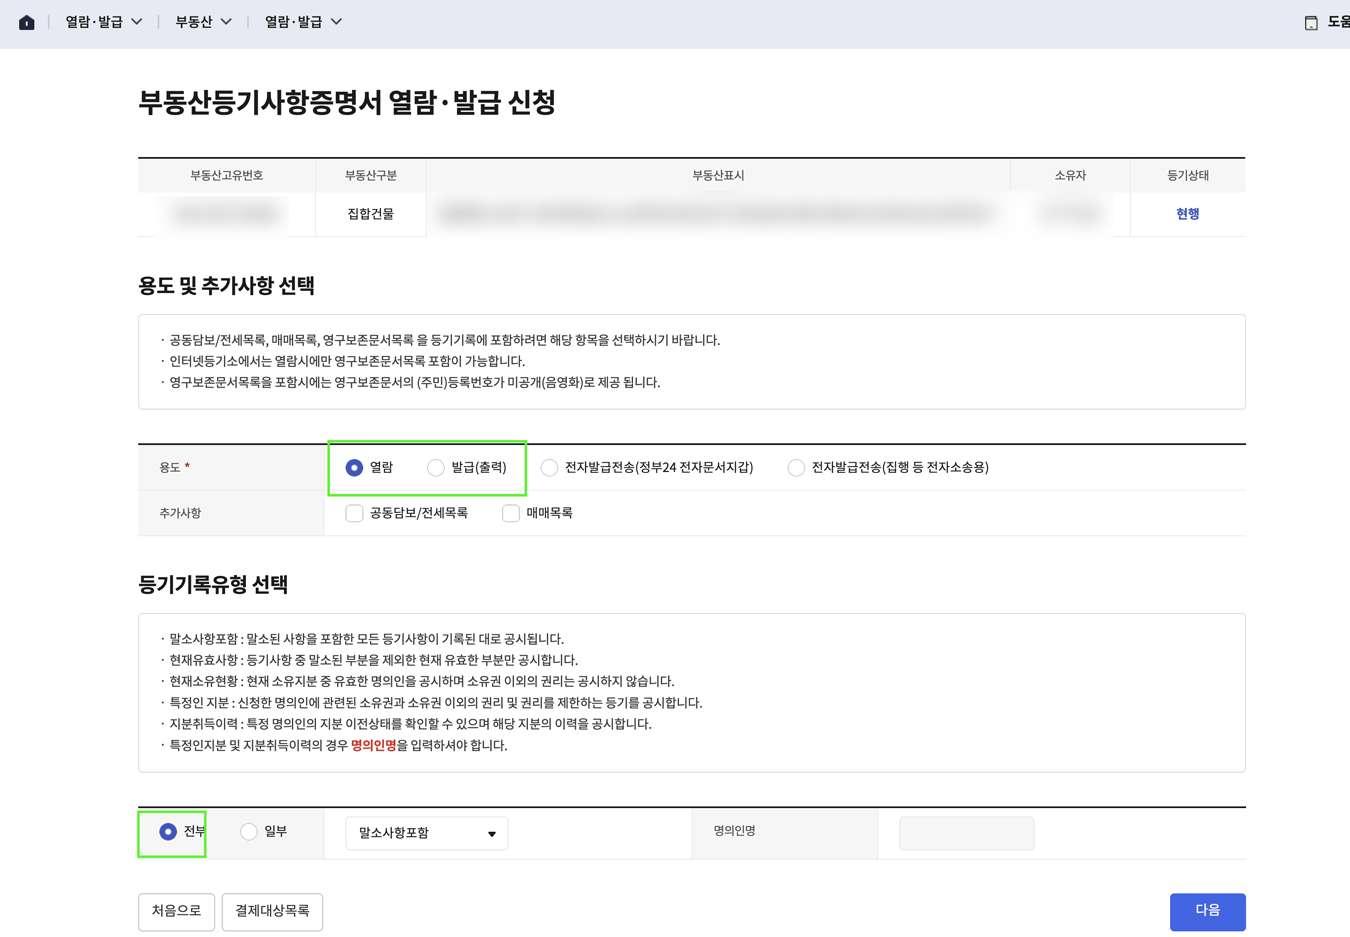Click the 처음으로 button

[176, 911]
